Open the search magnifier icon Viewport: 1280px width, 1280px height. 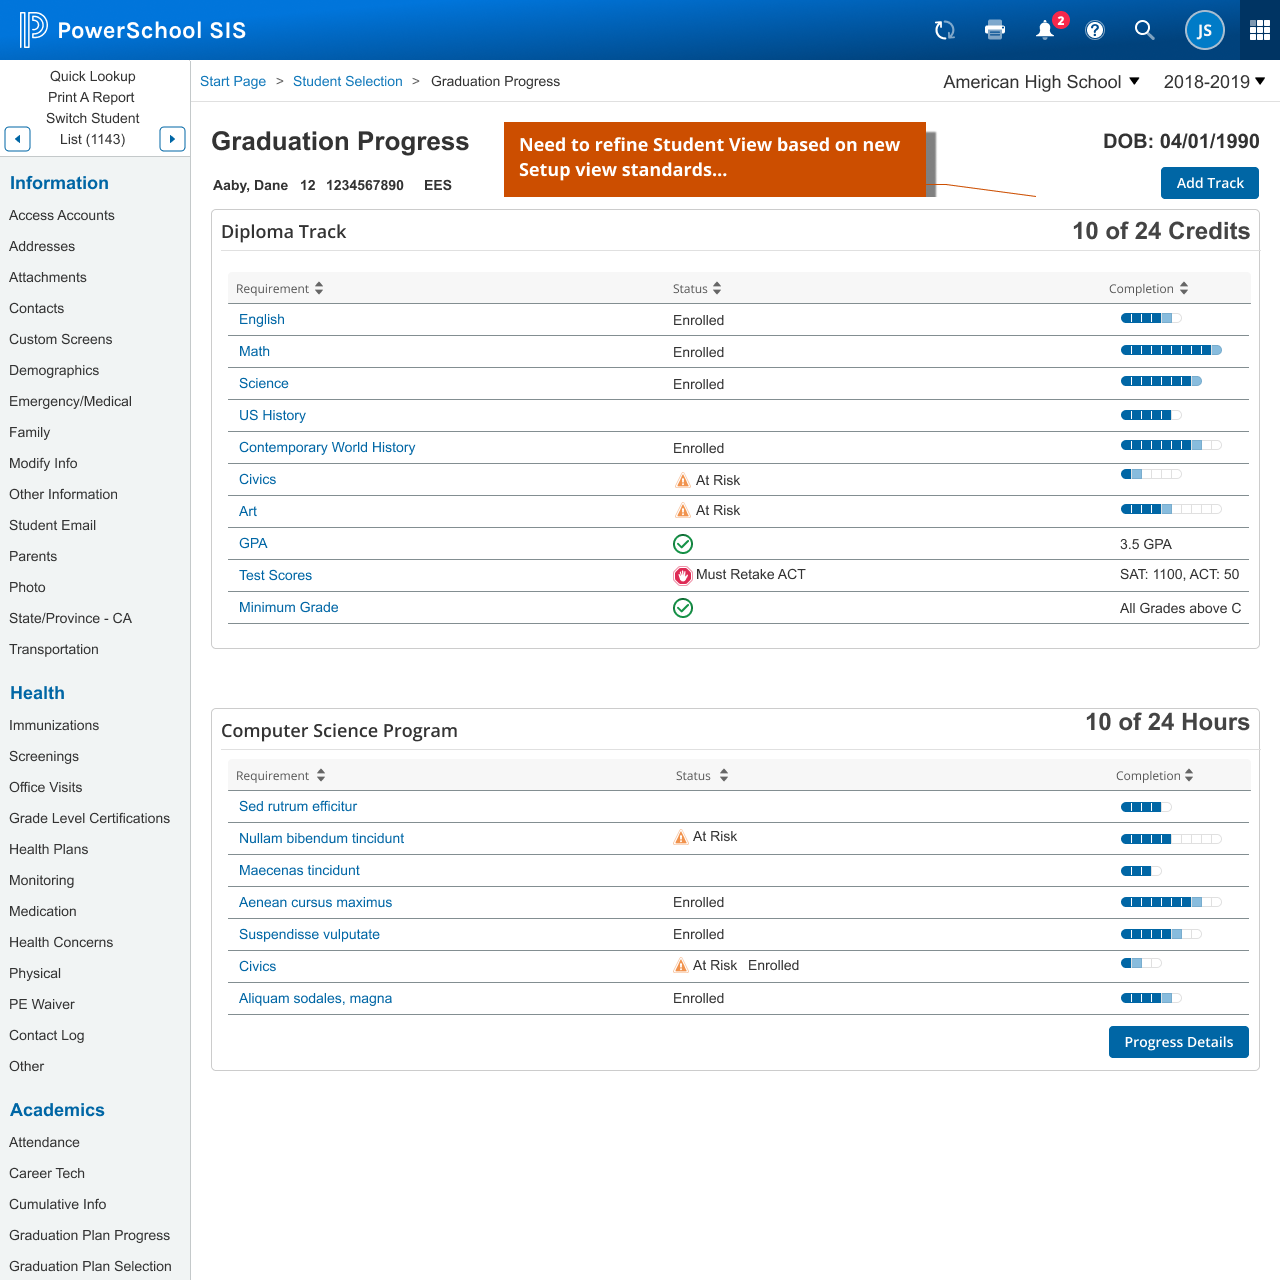(x=1144, y=30)
